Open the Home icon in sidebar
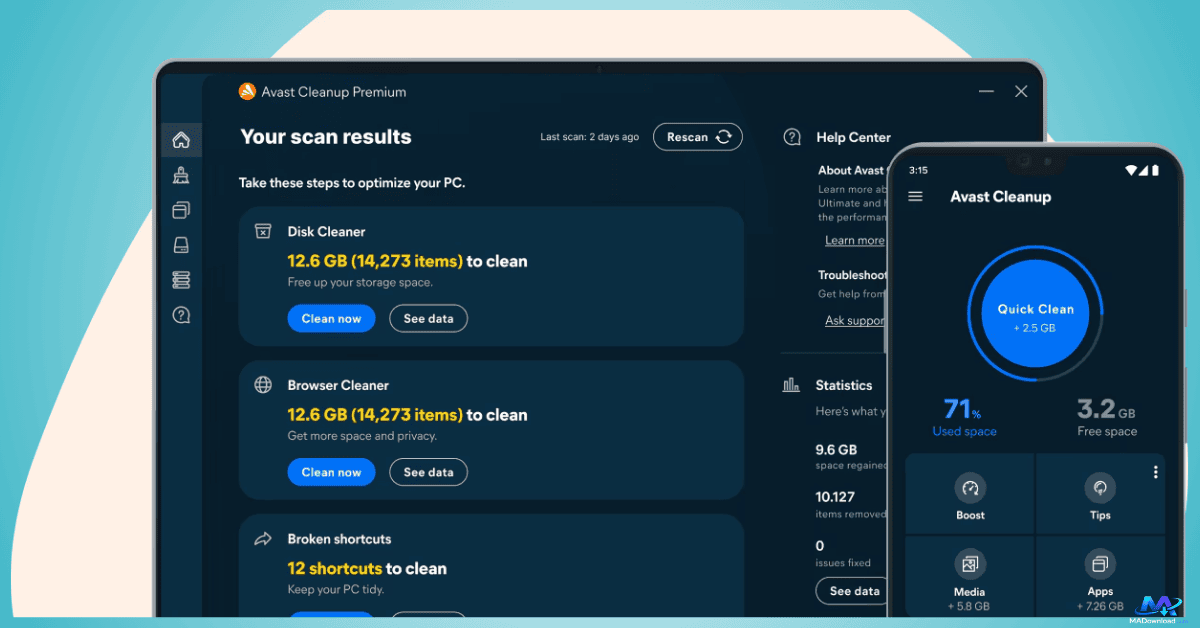Image resolution: width=1200 pixels, height=628 pixels. [x=181, y=140]
